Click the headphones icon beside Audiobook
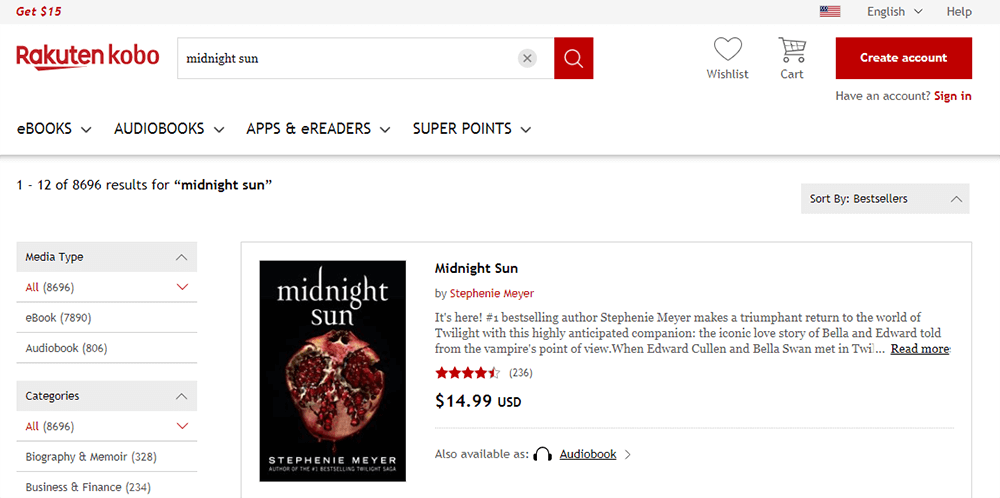 pyautogui.click(x=543, y=454)
